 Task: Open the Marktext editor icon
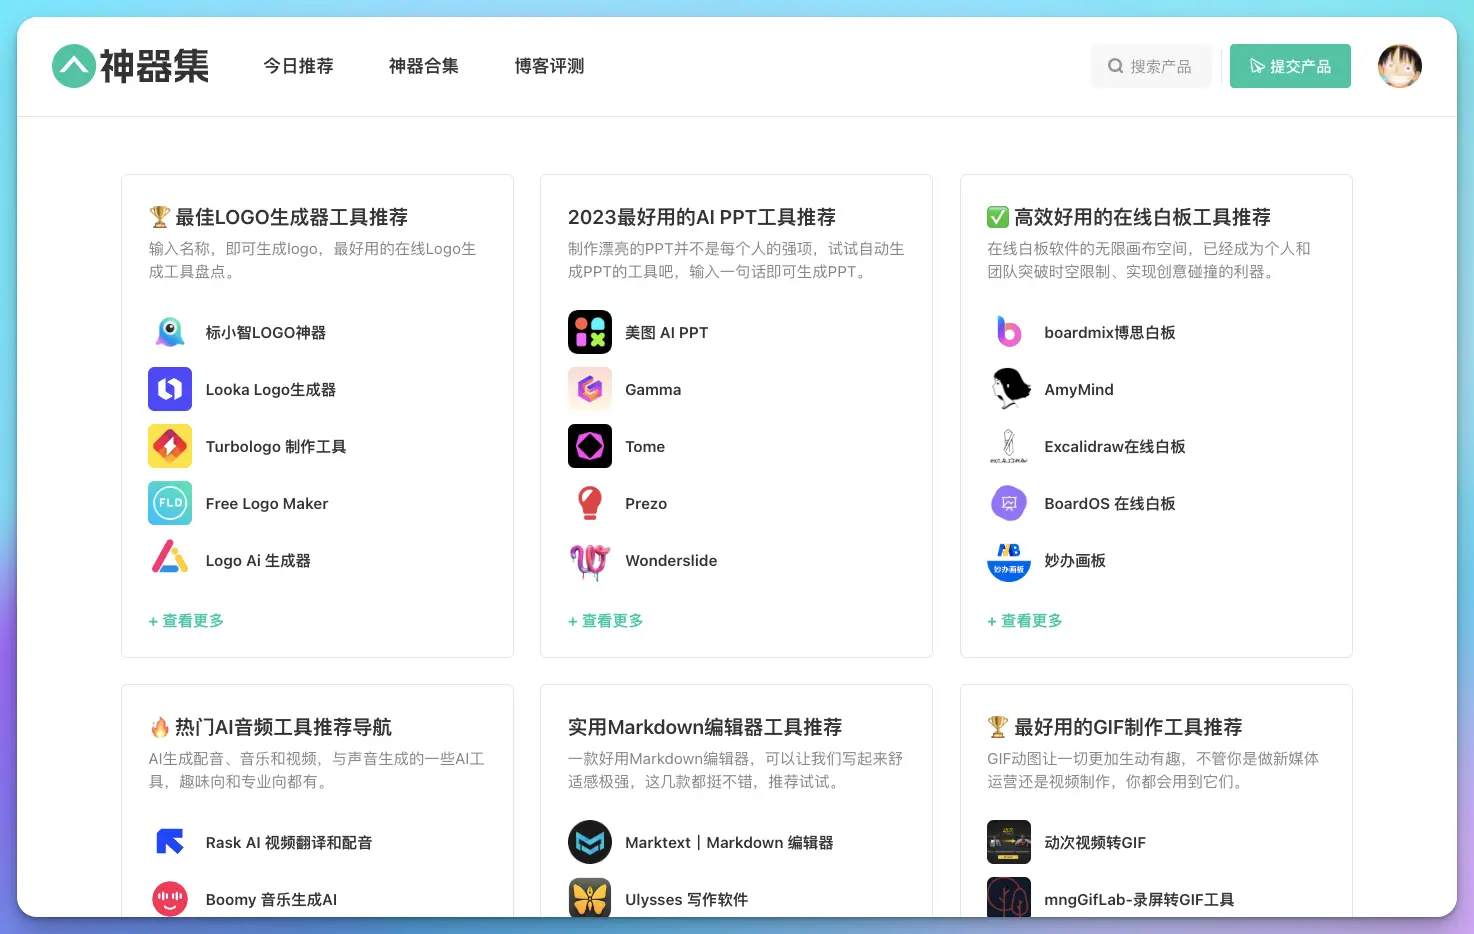click(x=590, y=842)
